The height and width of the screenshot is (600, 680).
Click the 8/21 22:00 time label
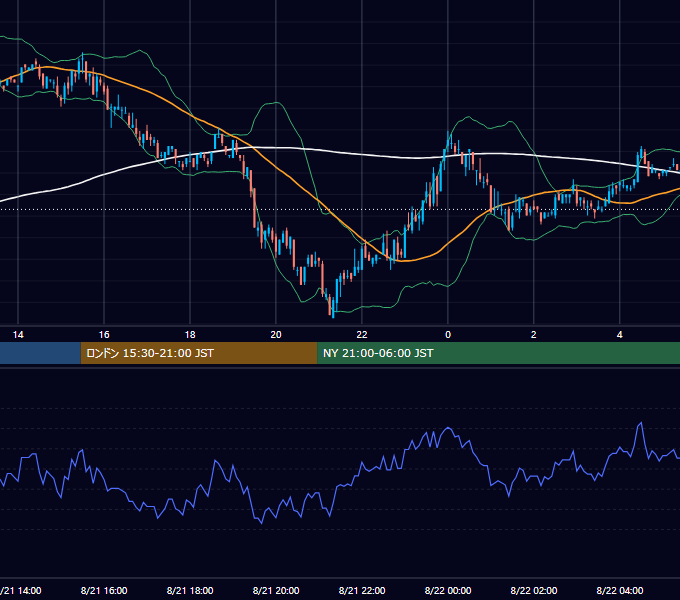pos(362,590)
